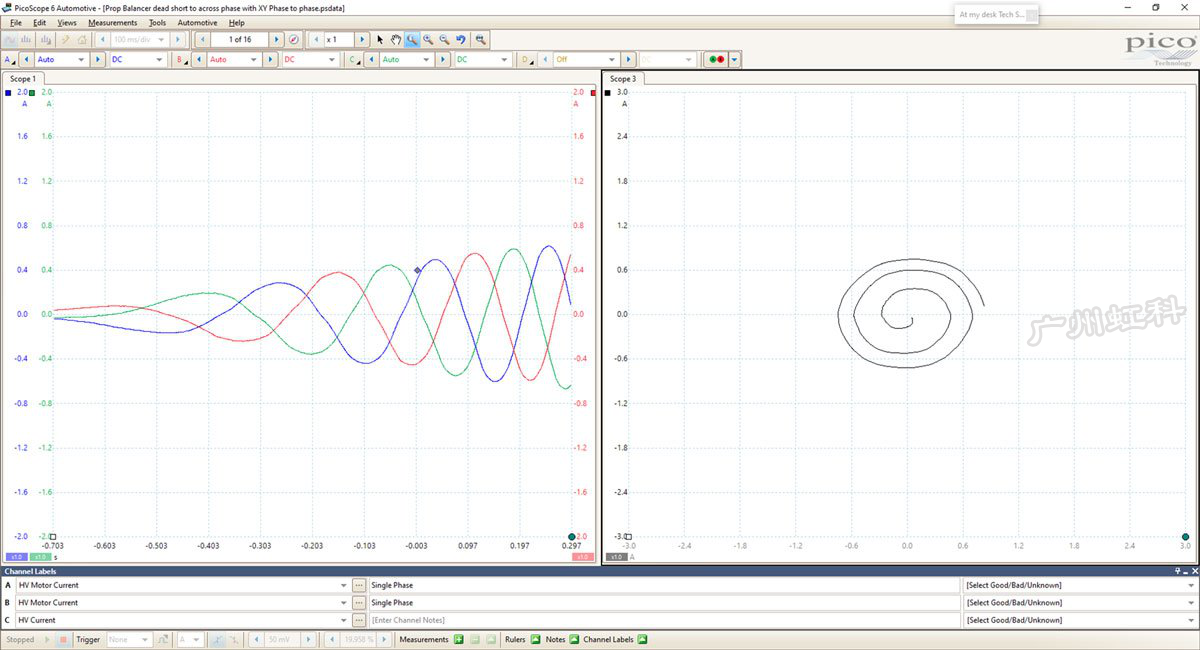Open the Trigger mode None dropdown
Viewport: 1200px width, 650px height.
129,640
